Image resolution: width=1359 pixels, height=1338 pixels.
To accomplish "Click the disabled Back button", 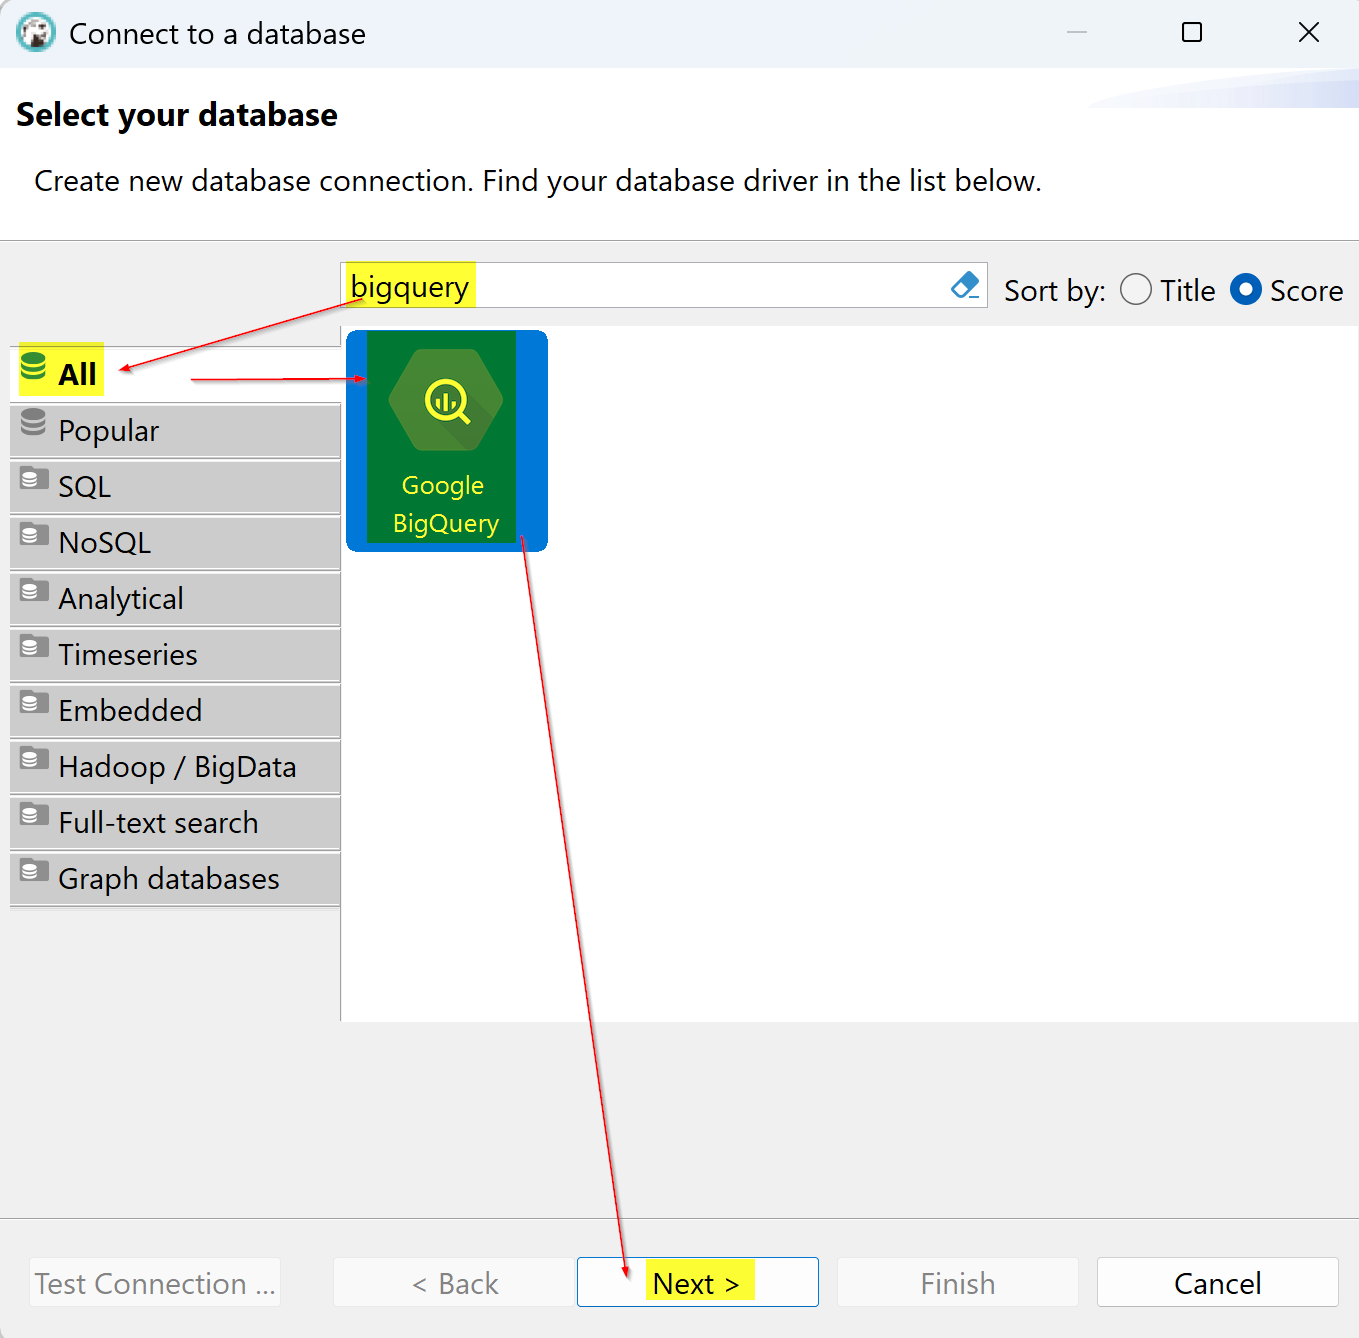I will point(455,1282).
